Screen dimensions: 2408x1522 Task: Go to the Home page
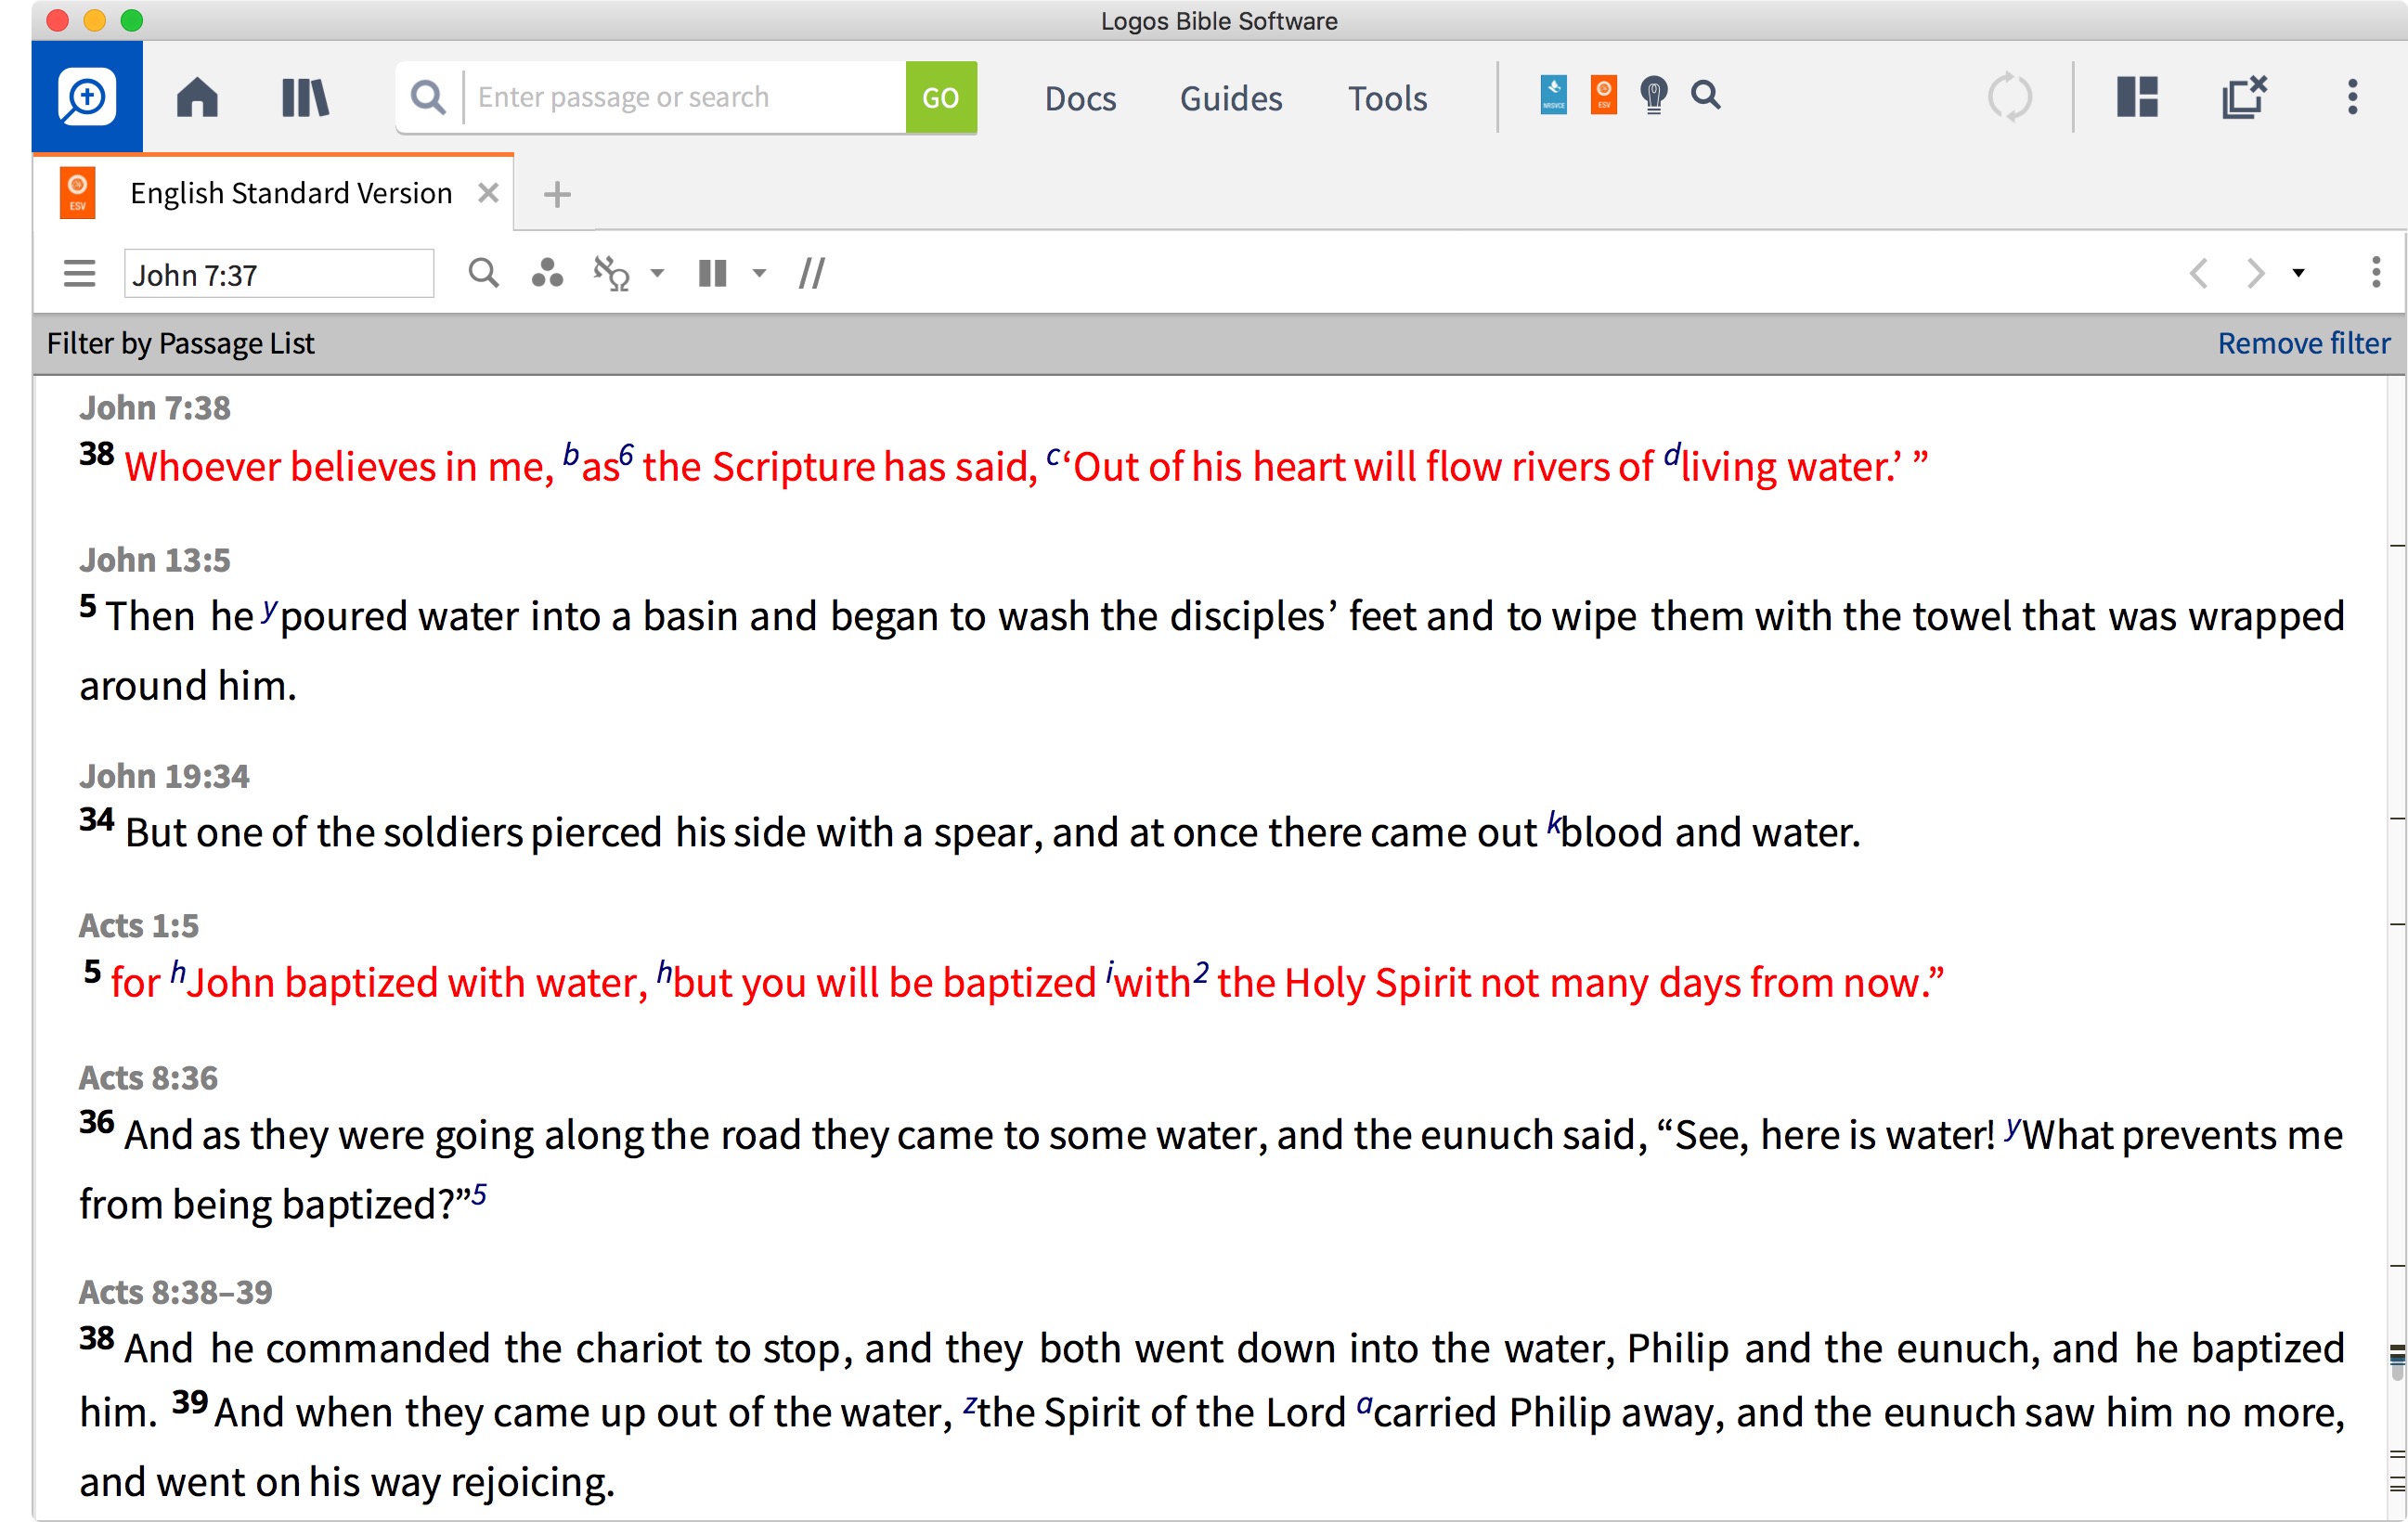point(197,98)
